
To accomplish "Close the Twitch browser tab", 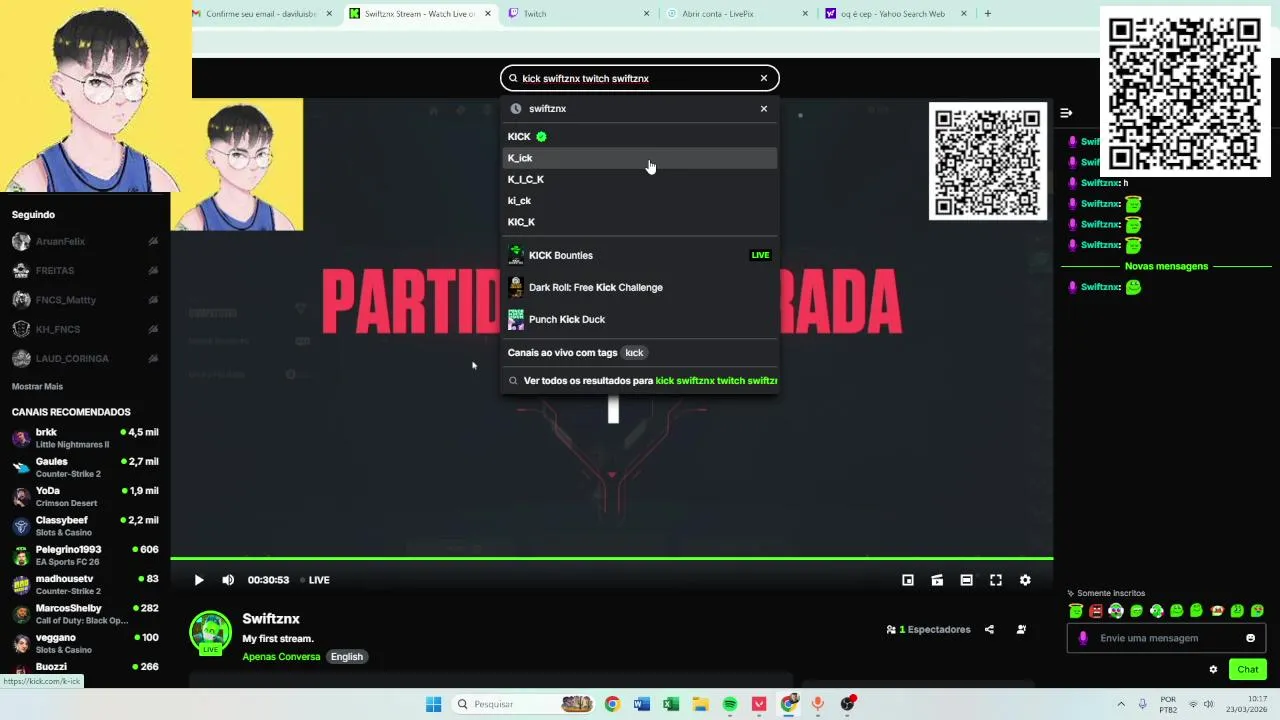I will click(646, 14).
